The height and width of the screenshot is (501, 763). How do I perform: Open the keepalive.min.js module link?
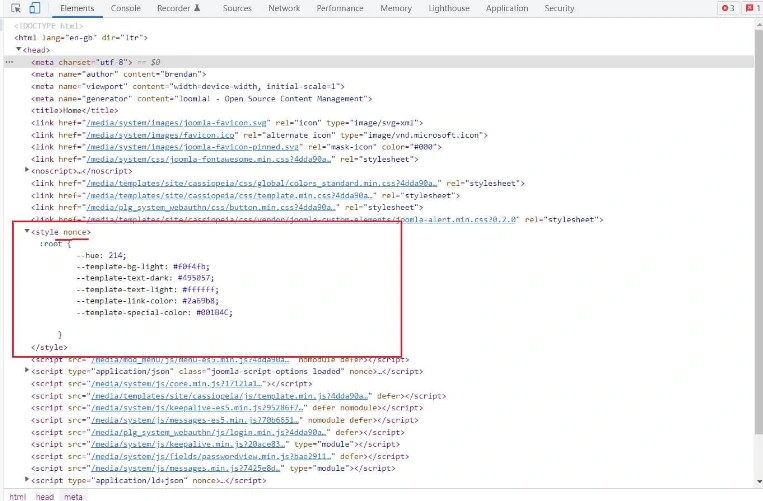tap(188, 444)
